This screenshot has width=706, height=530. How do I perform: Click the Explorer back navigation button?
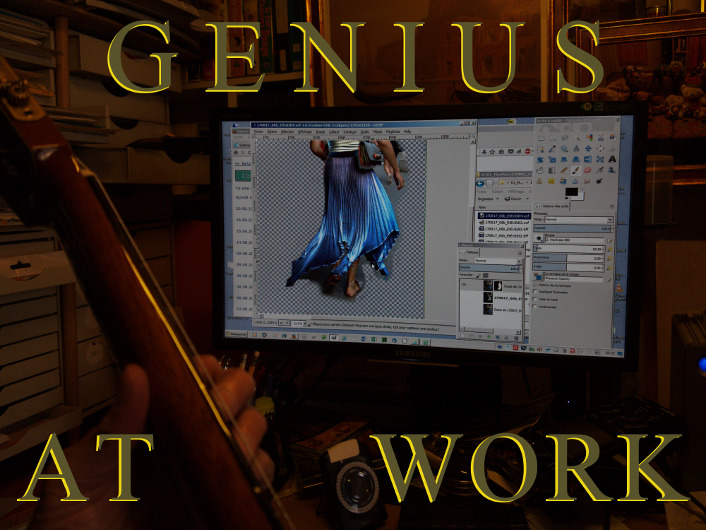[480, 183]
